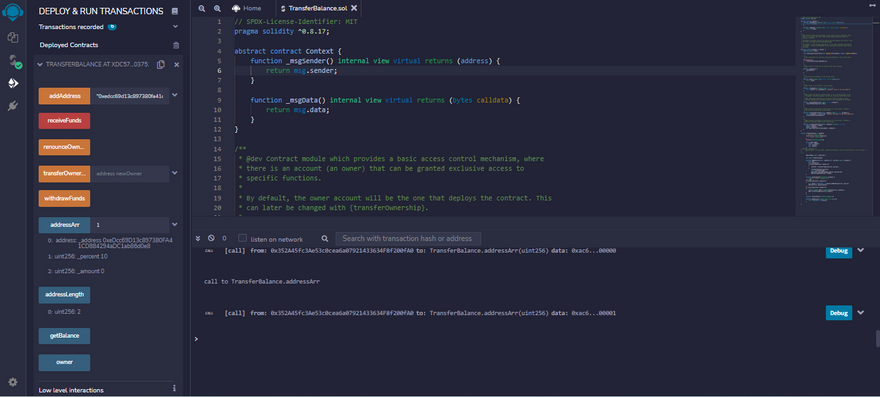Close the TransferBalance.sol tab
The height and width of the screenshot is (397, 880).
tap(355, 8)
